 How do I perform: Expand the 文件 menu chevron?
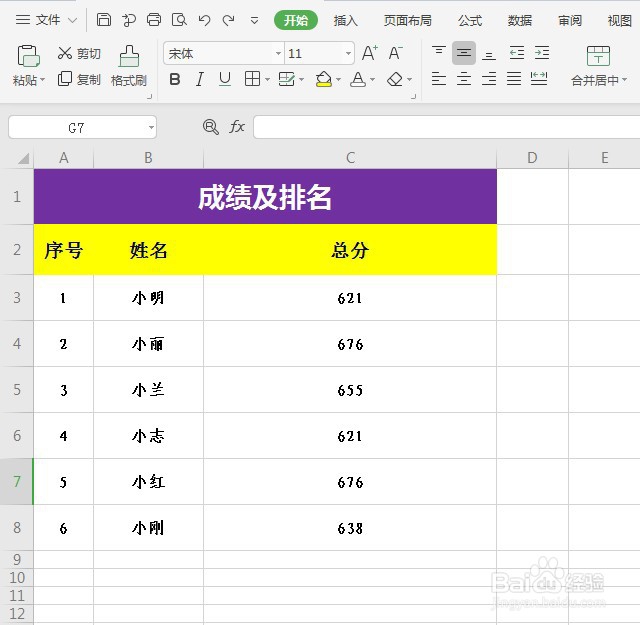coord(72,20)
